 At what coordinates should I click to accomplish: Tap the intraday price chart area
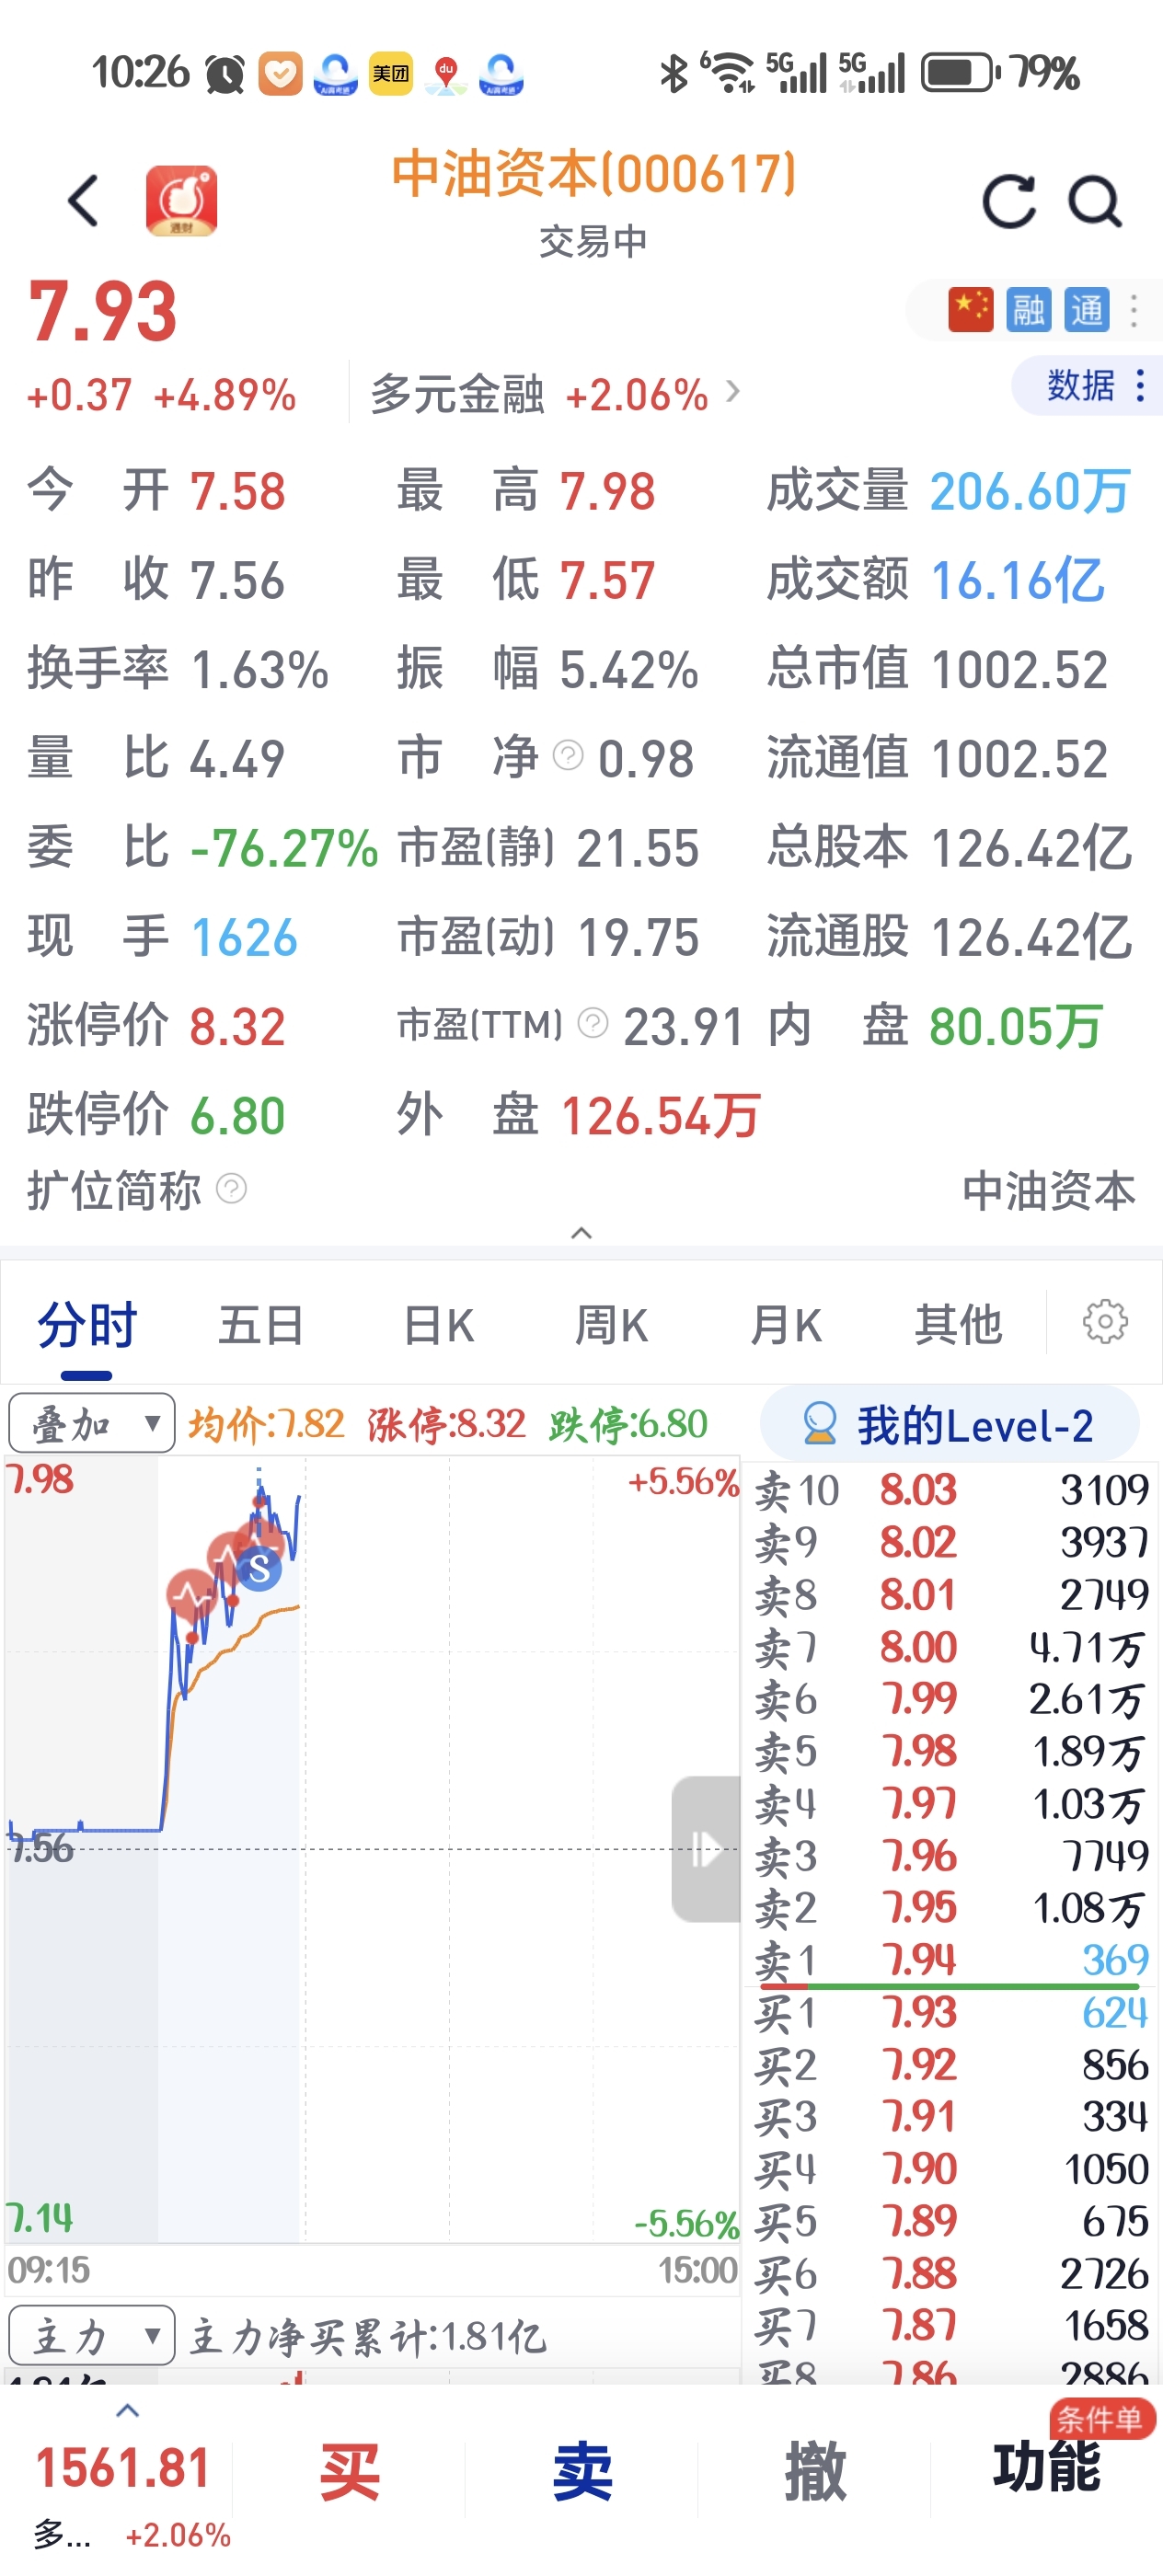pyautogui.click(x=372, y=1848)
